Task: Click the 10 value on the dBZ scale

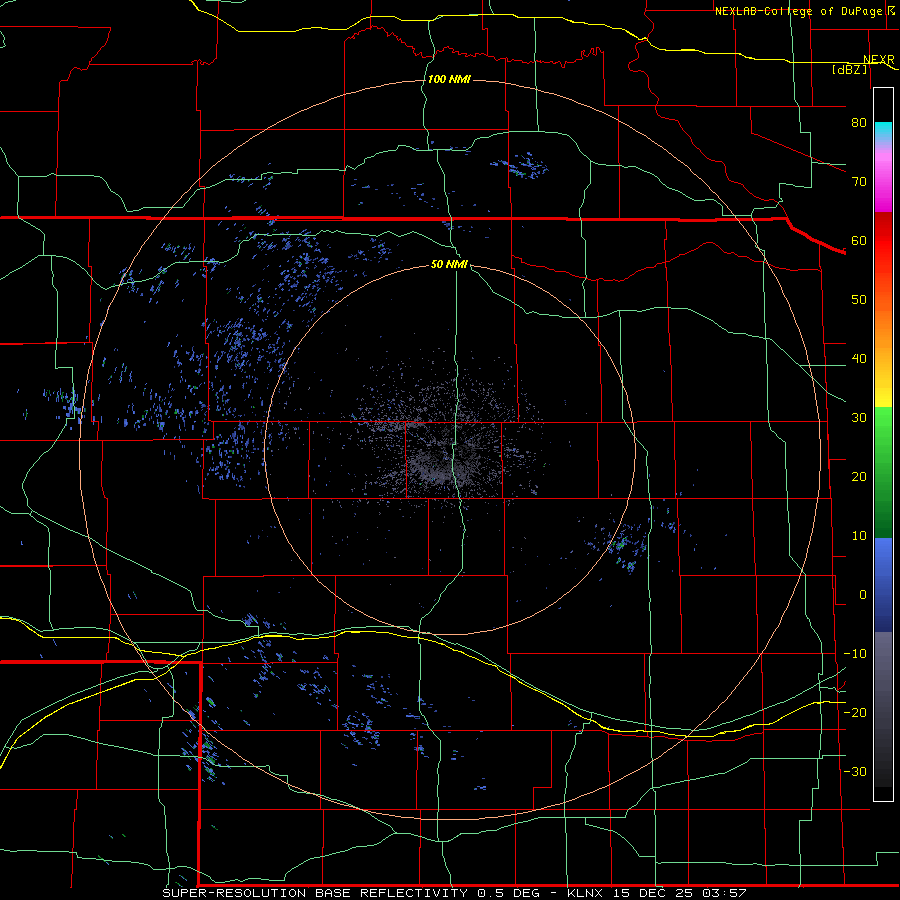Action: 859,536
